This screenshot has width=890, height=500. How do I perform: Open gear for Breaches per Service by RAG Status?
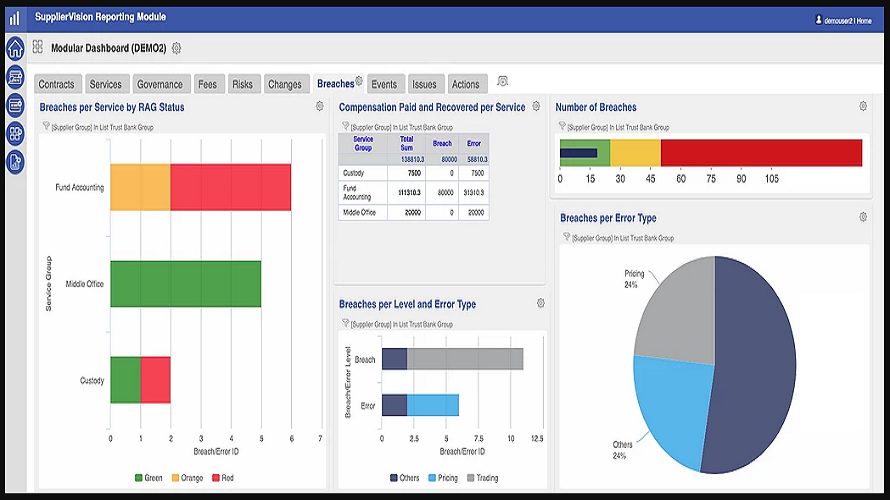coord(320,106)
